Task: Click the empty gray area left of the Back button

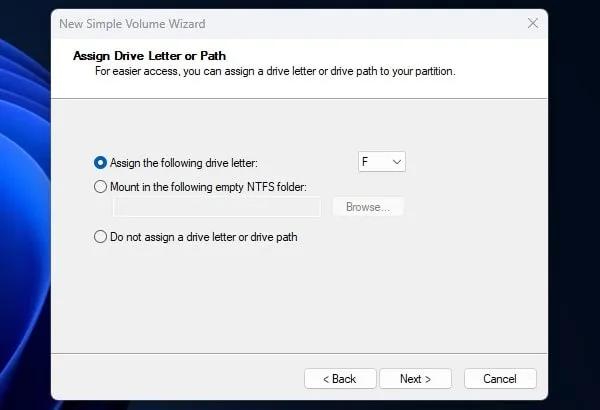Action: tap(180, 379)
